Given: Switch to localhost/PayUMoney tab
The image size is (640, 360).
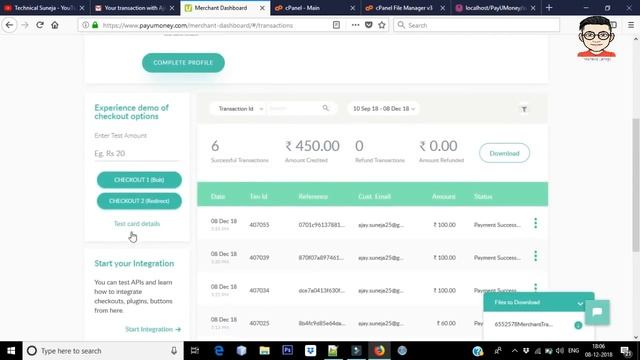Looking at the screenshot, I should (x=495, y=8).
